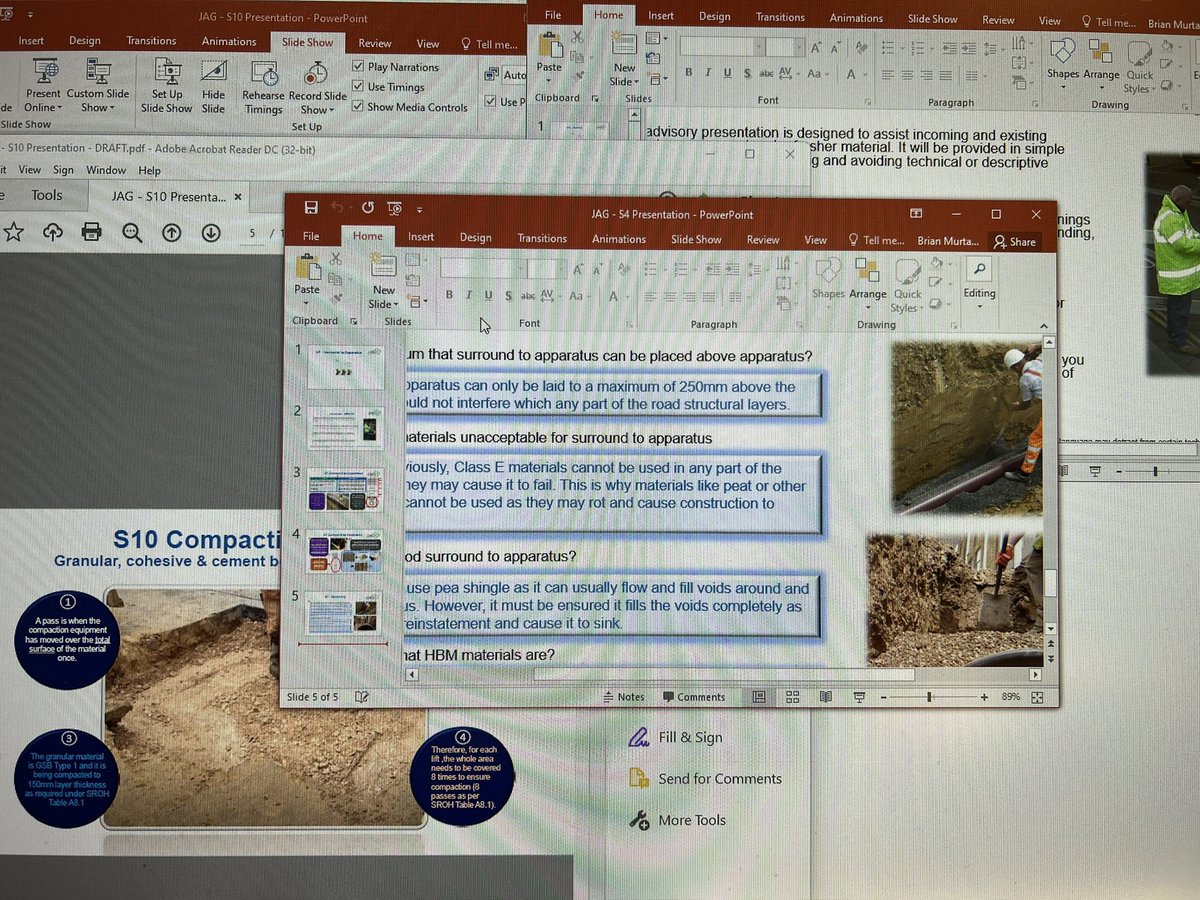This screenshot has width=1200, height=900.
Task: Click the Paste icon in S4 PowerPoint window
Action: click(307, 267)
